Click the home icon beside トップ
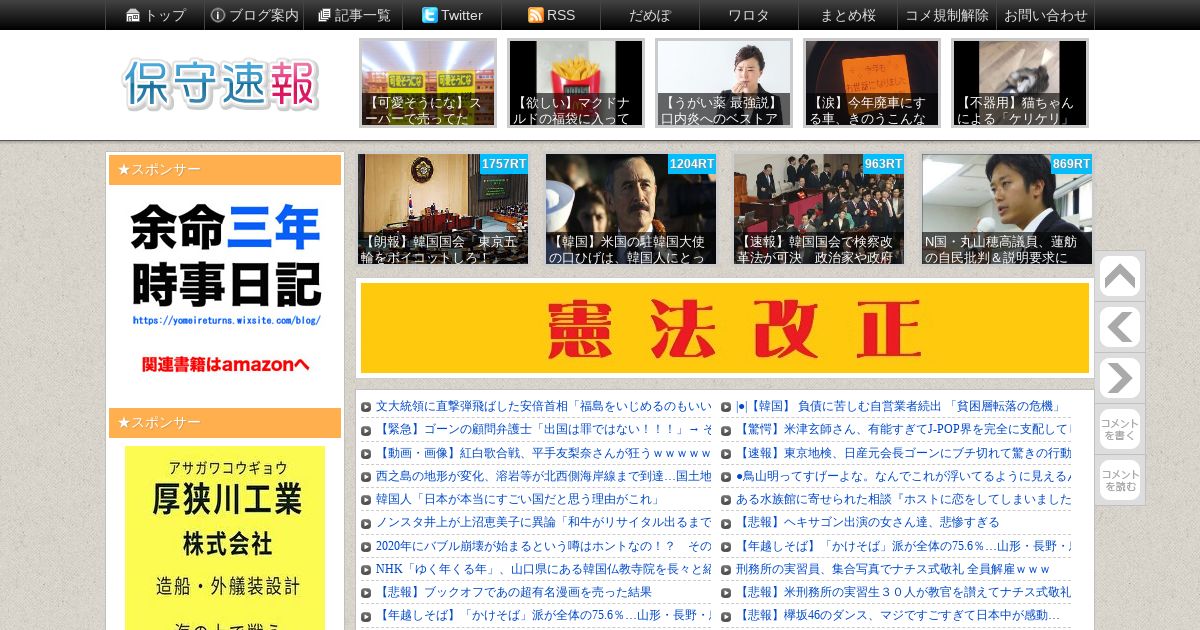 (133, 15)
